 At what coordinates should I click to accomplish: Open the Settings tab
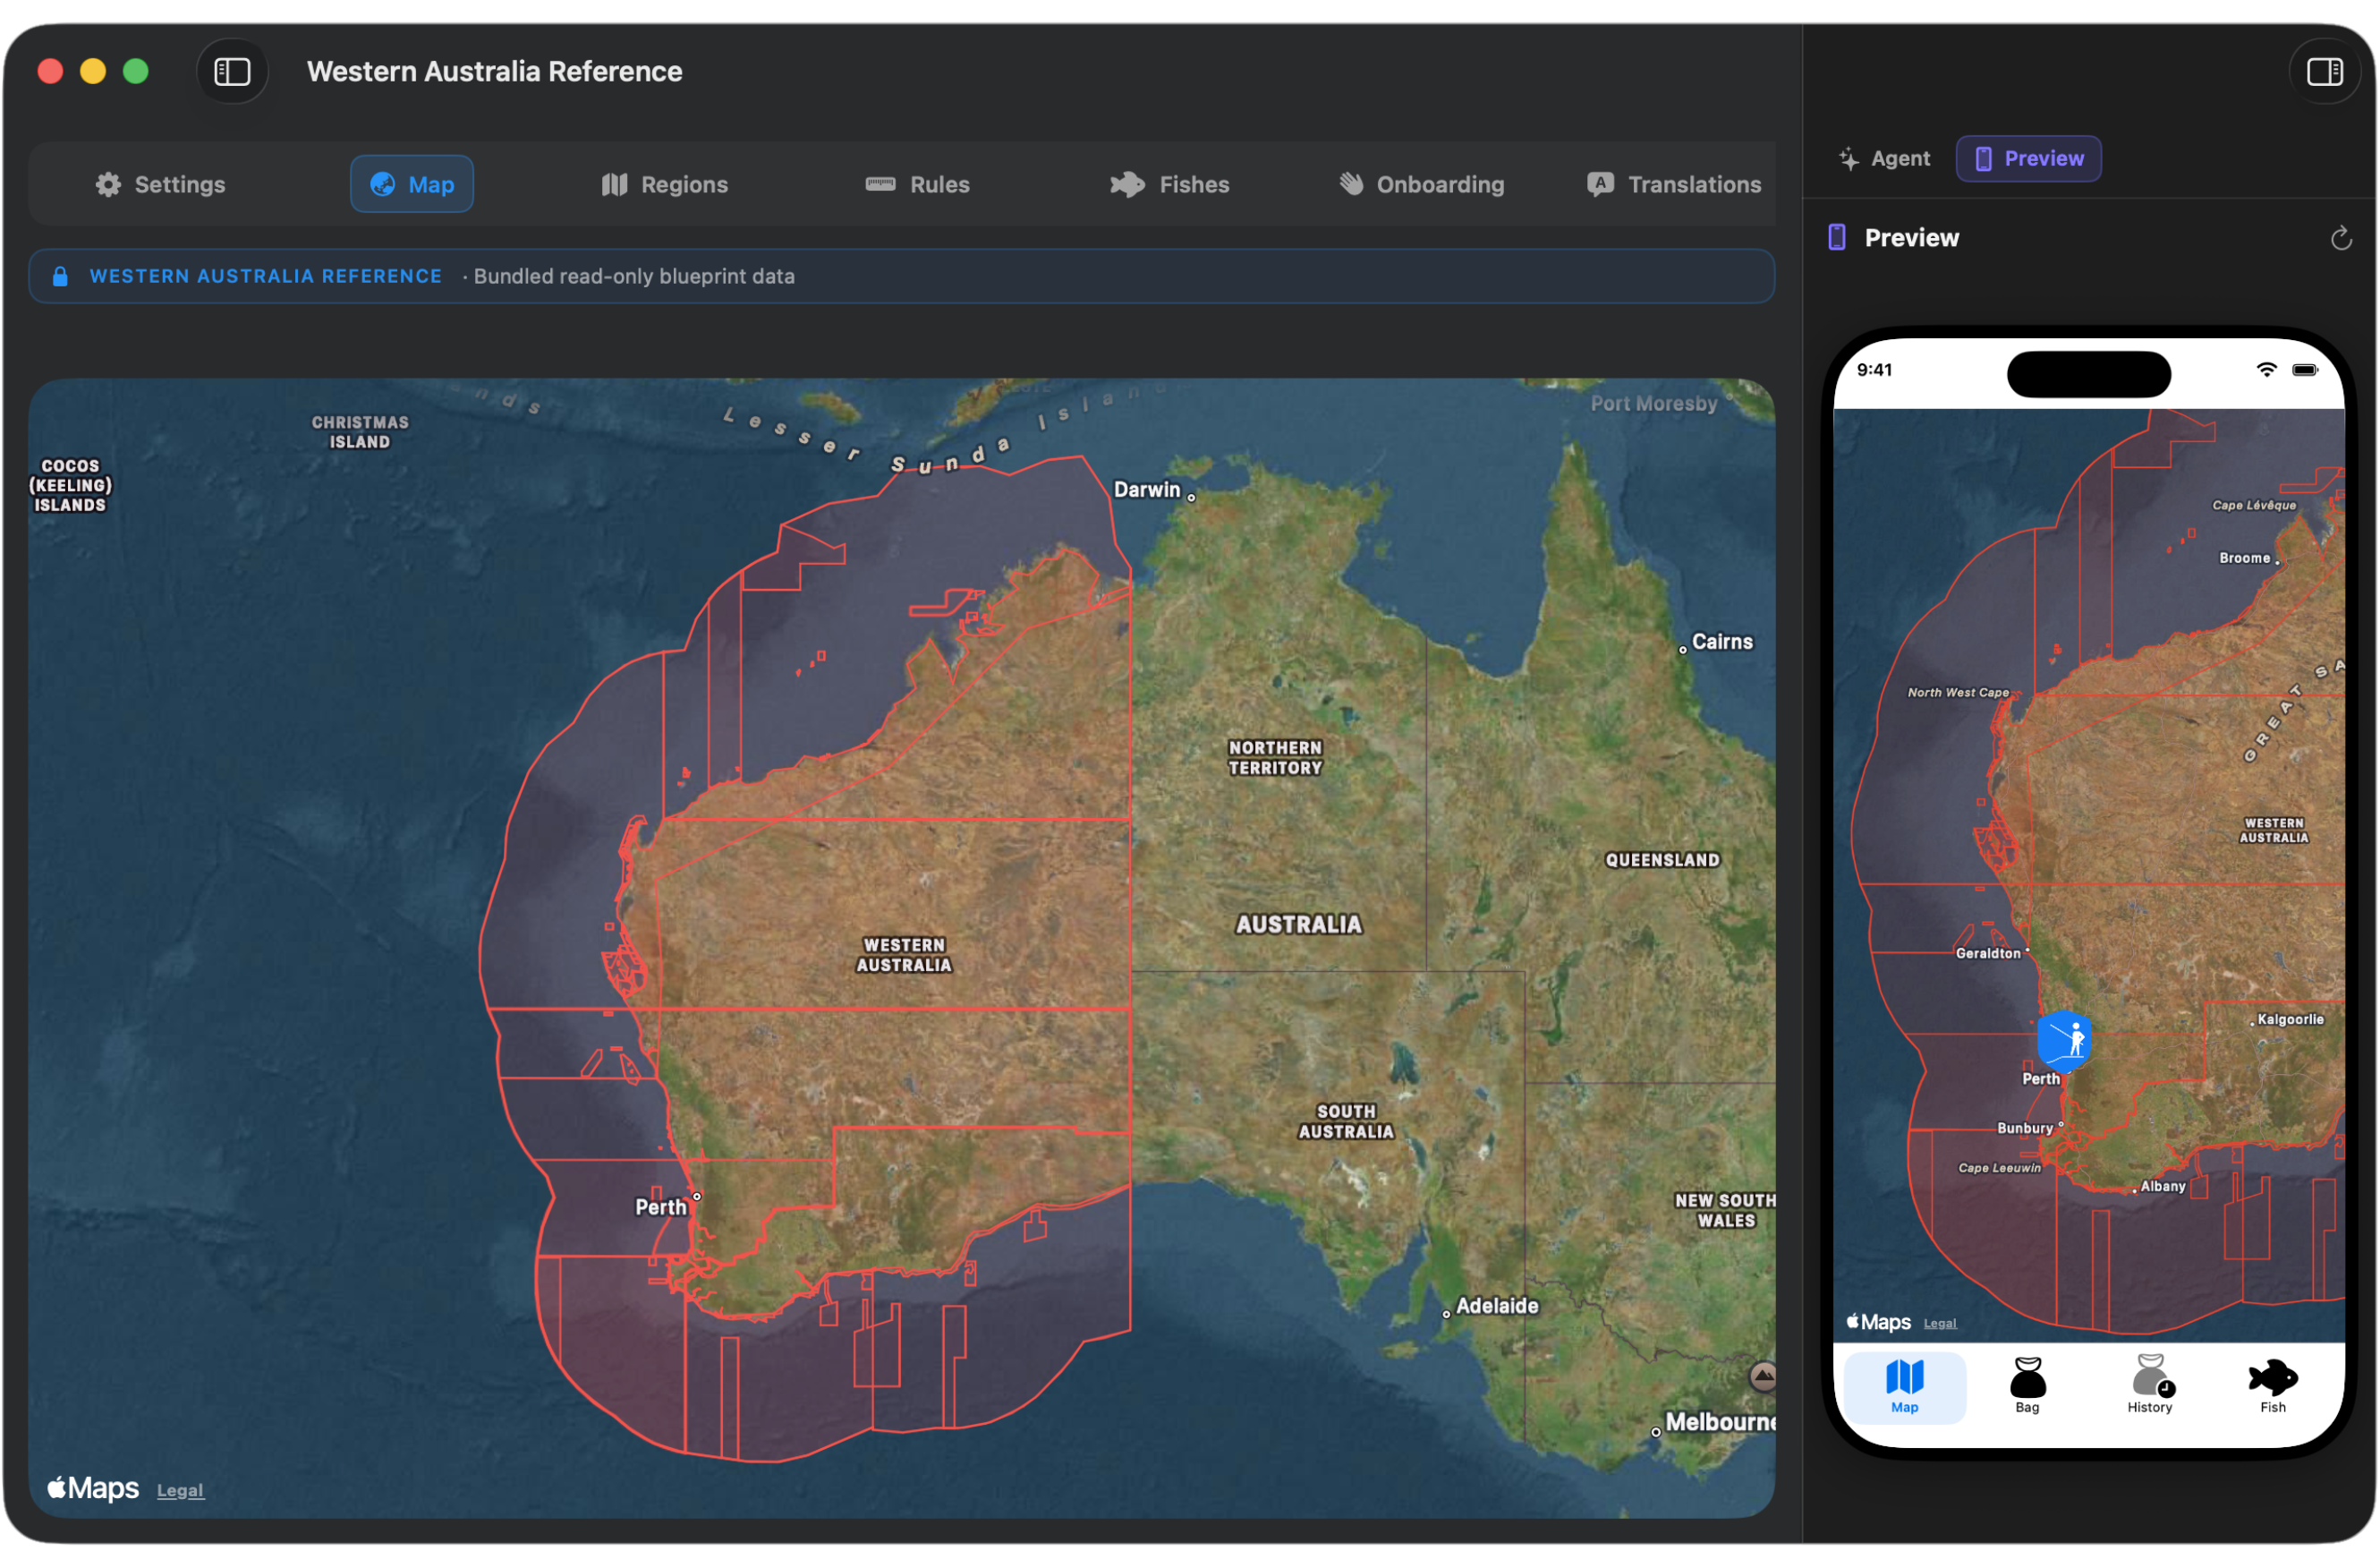tap(160, 184)
